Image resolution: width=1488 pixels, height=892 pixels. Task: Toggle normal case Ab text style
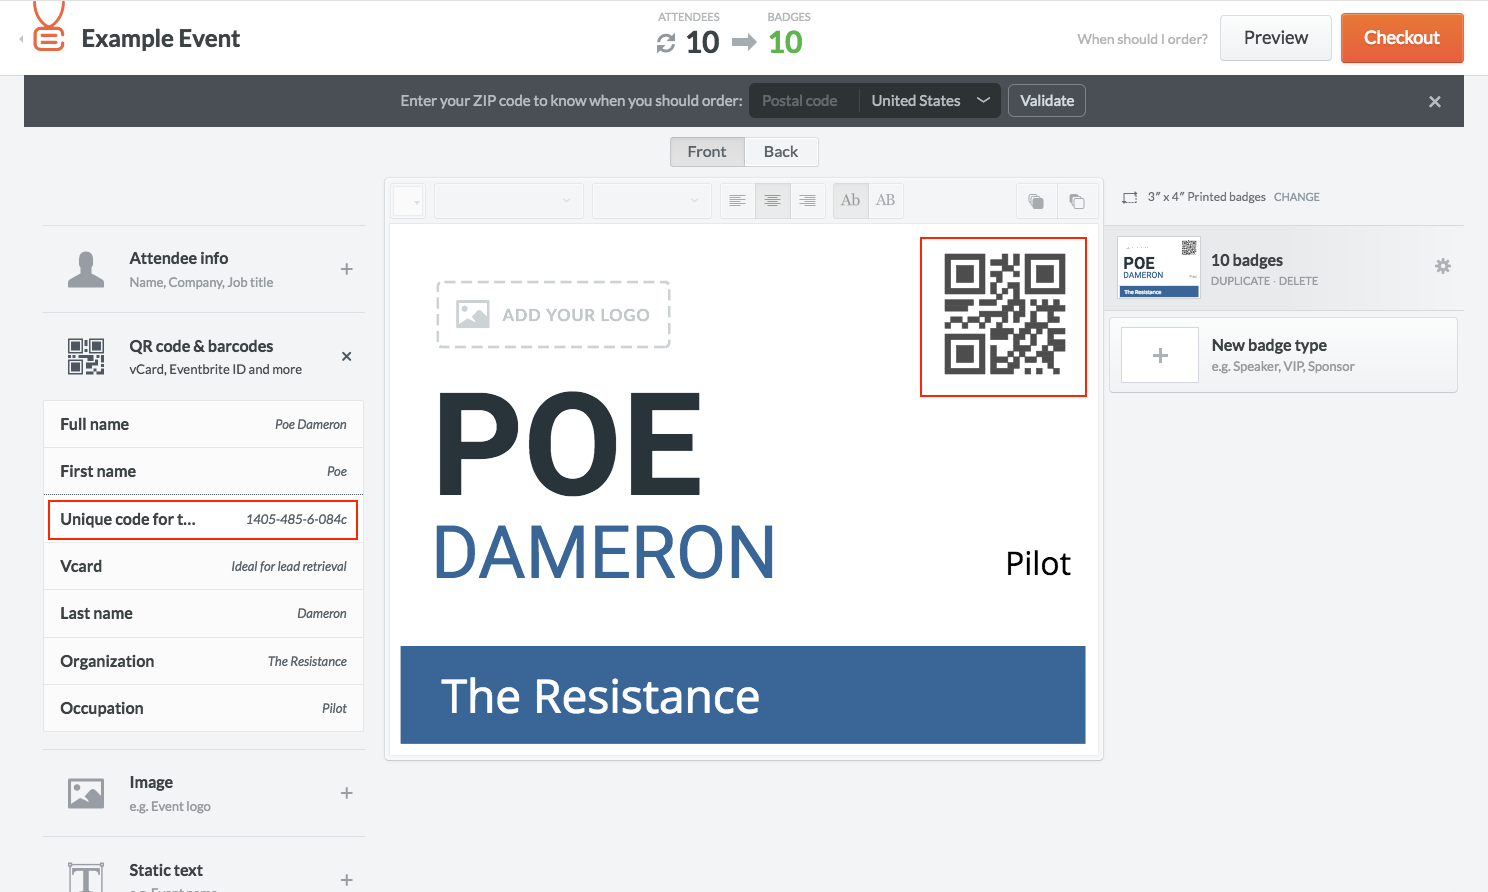(851, 201)
